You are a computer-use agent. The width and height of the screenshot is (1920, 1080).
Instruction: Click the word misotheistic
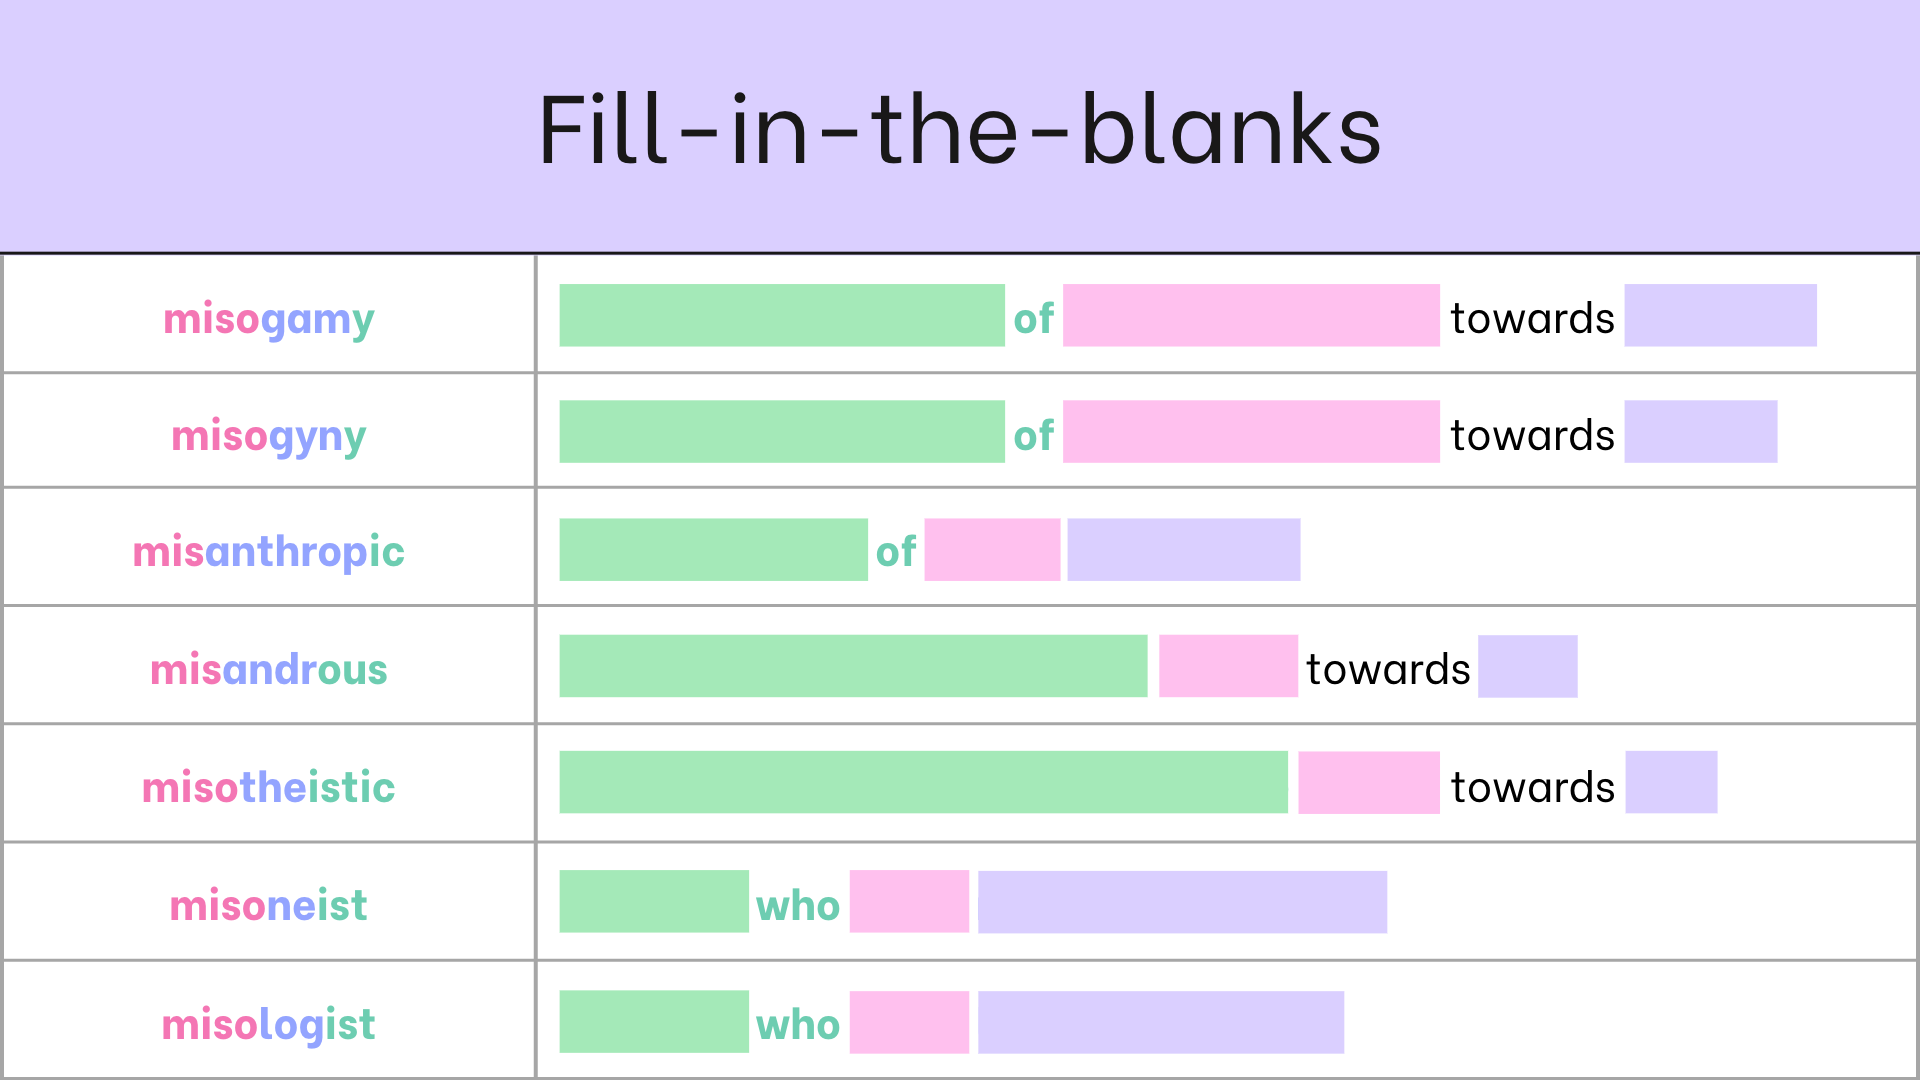268,787
